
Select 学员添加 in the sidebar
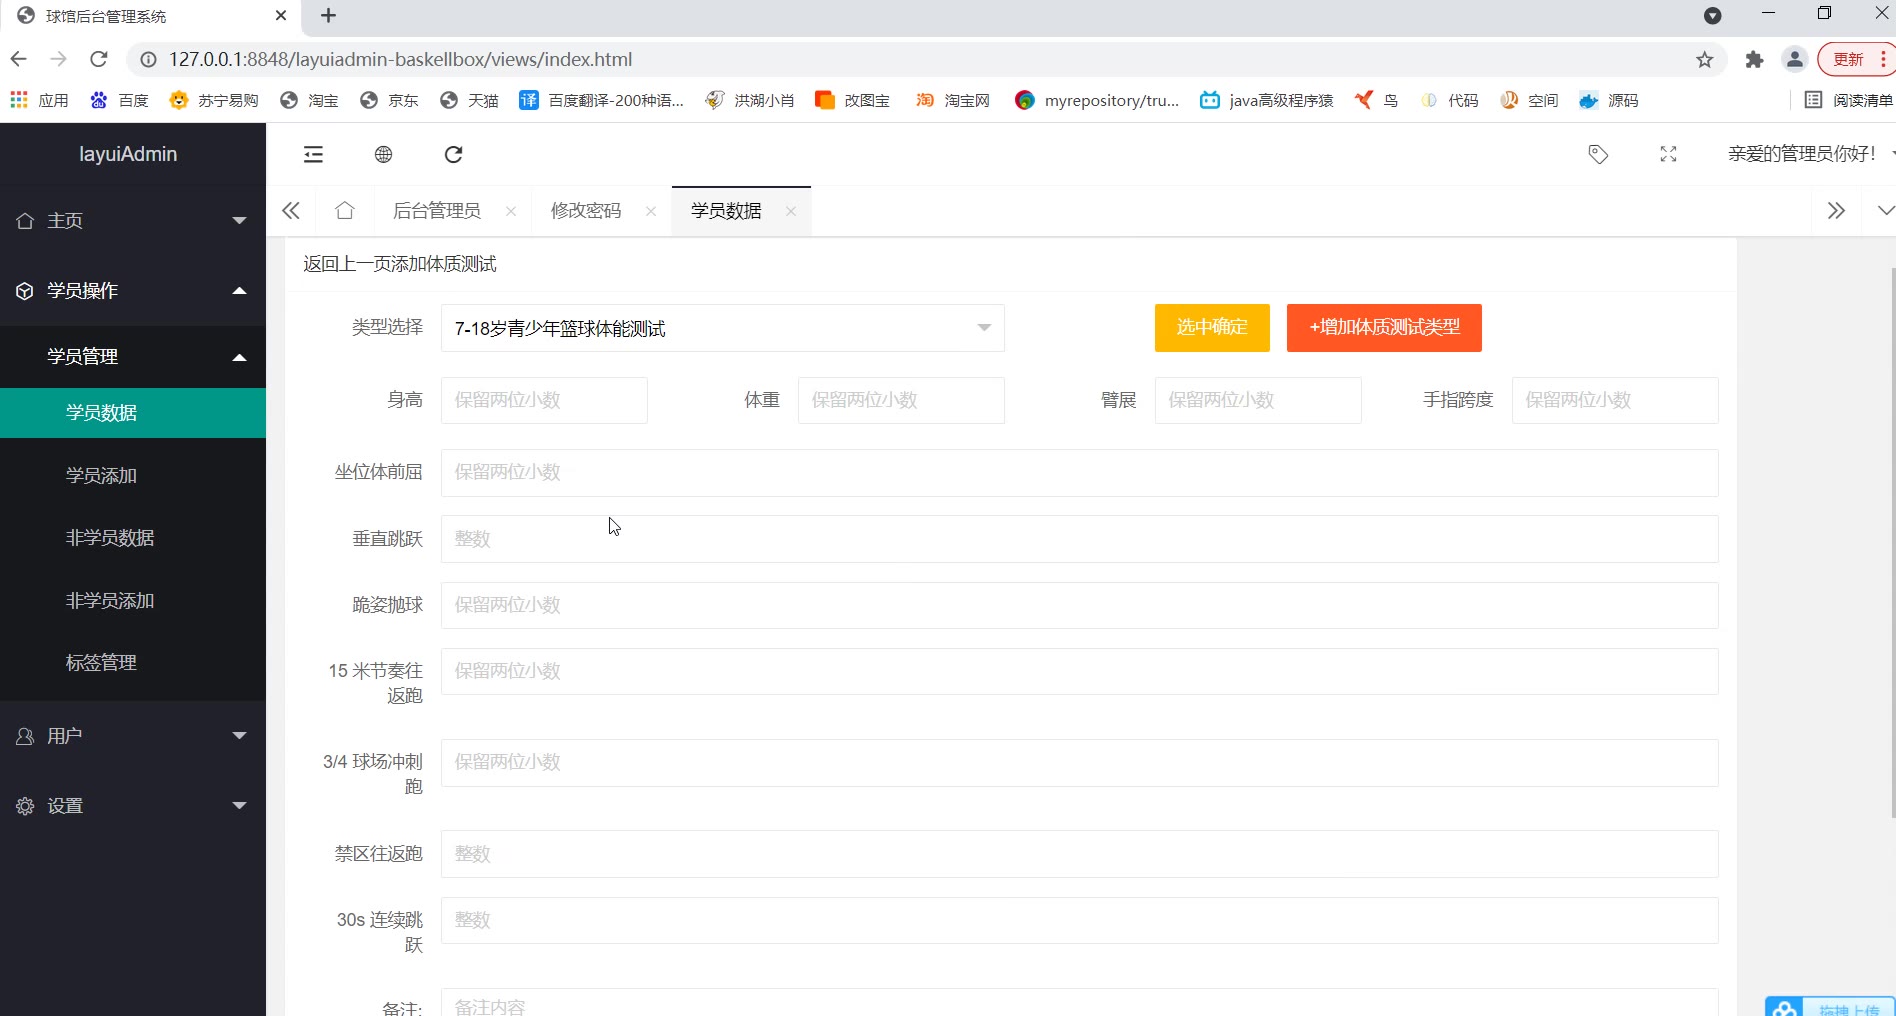(133, 476)
